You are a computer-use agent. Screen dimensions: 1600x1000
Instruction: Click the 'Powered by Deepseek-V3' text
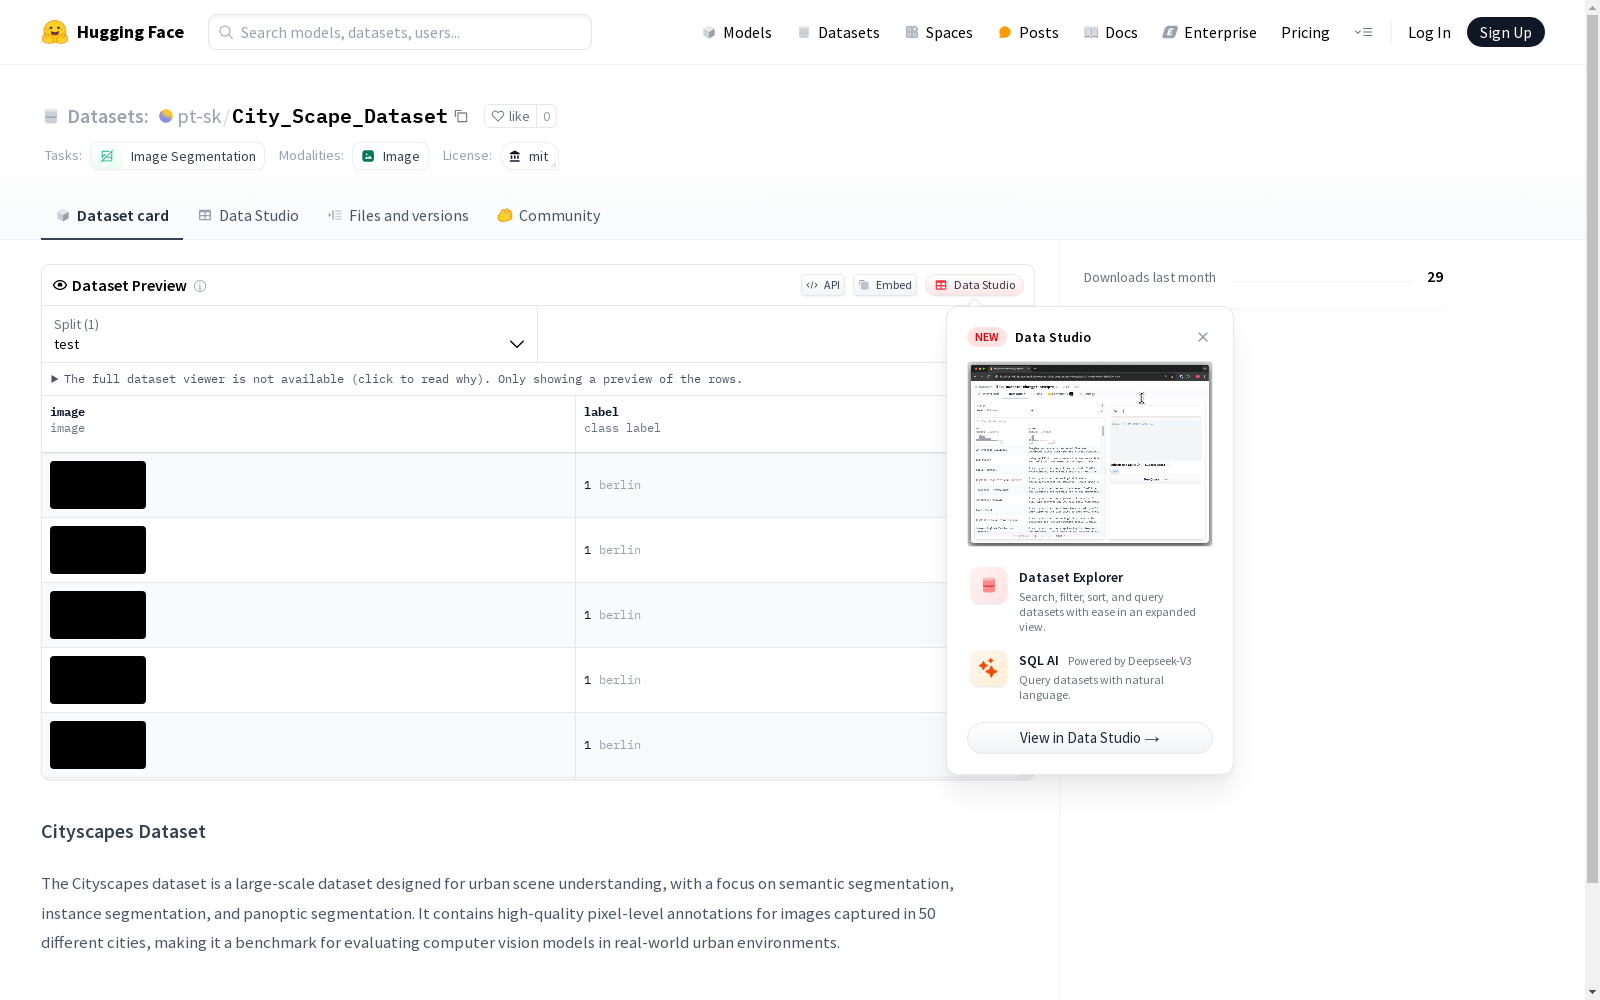pos(1130,661)
